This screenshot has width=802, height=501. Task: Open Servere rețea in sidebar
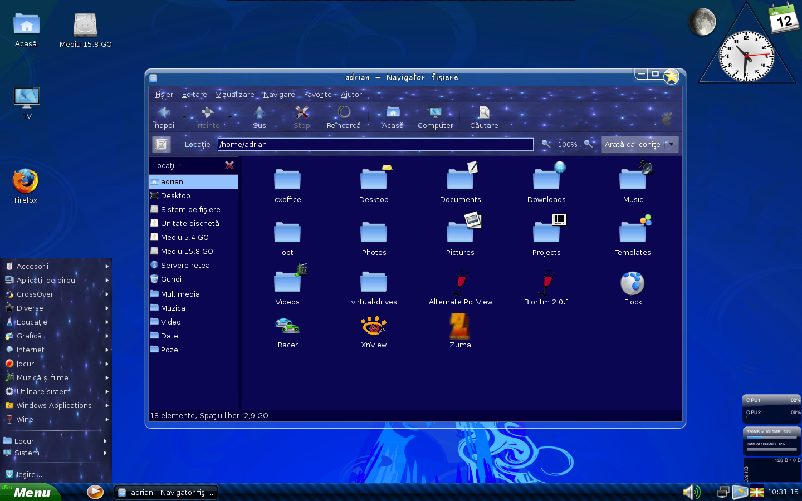[x=193, y=265]
